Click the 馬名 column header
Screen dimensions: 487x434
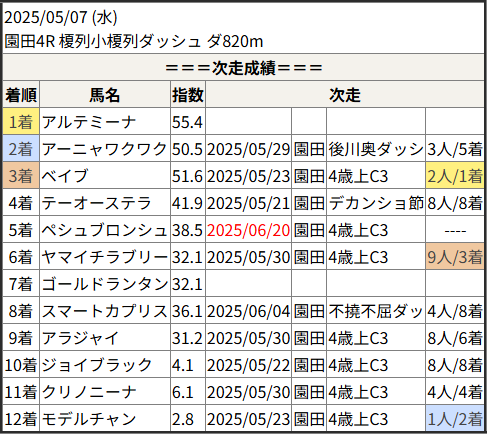[x=105, y=95]
